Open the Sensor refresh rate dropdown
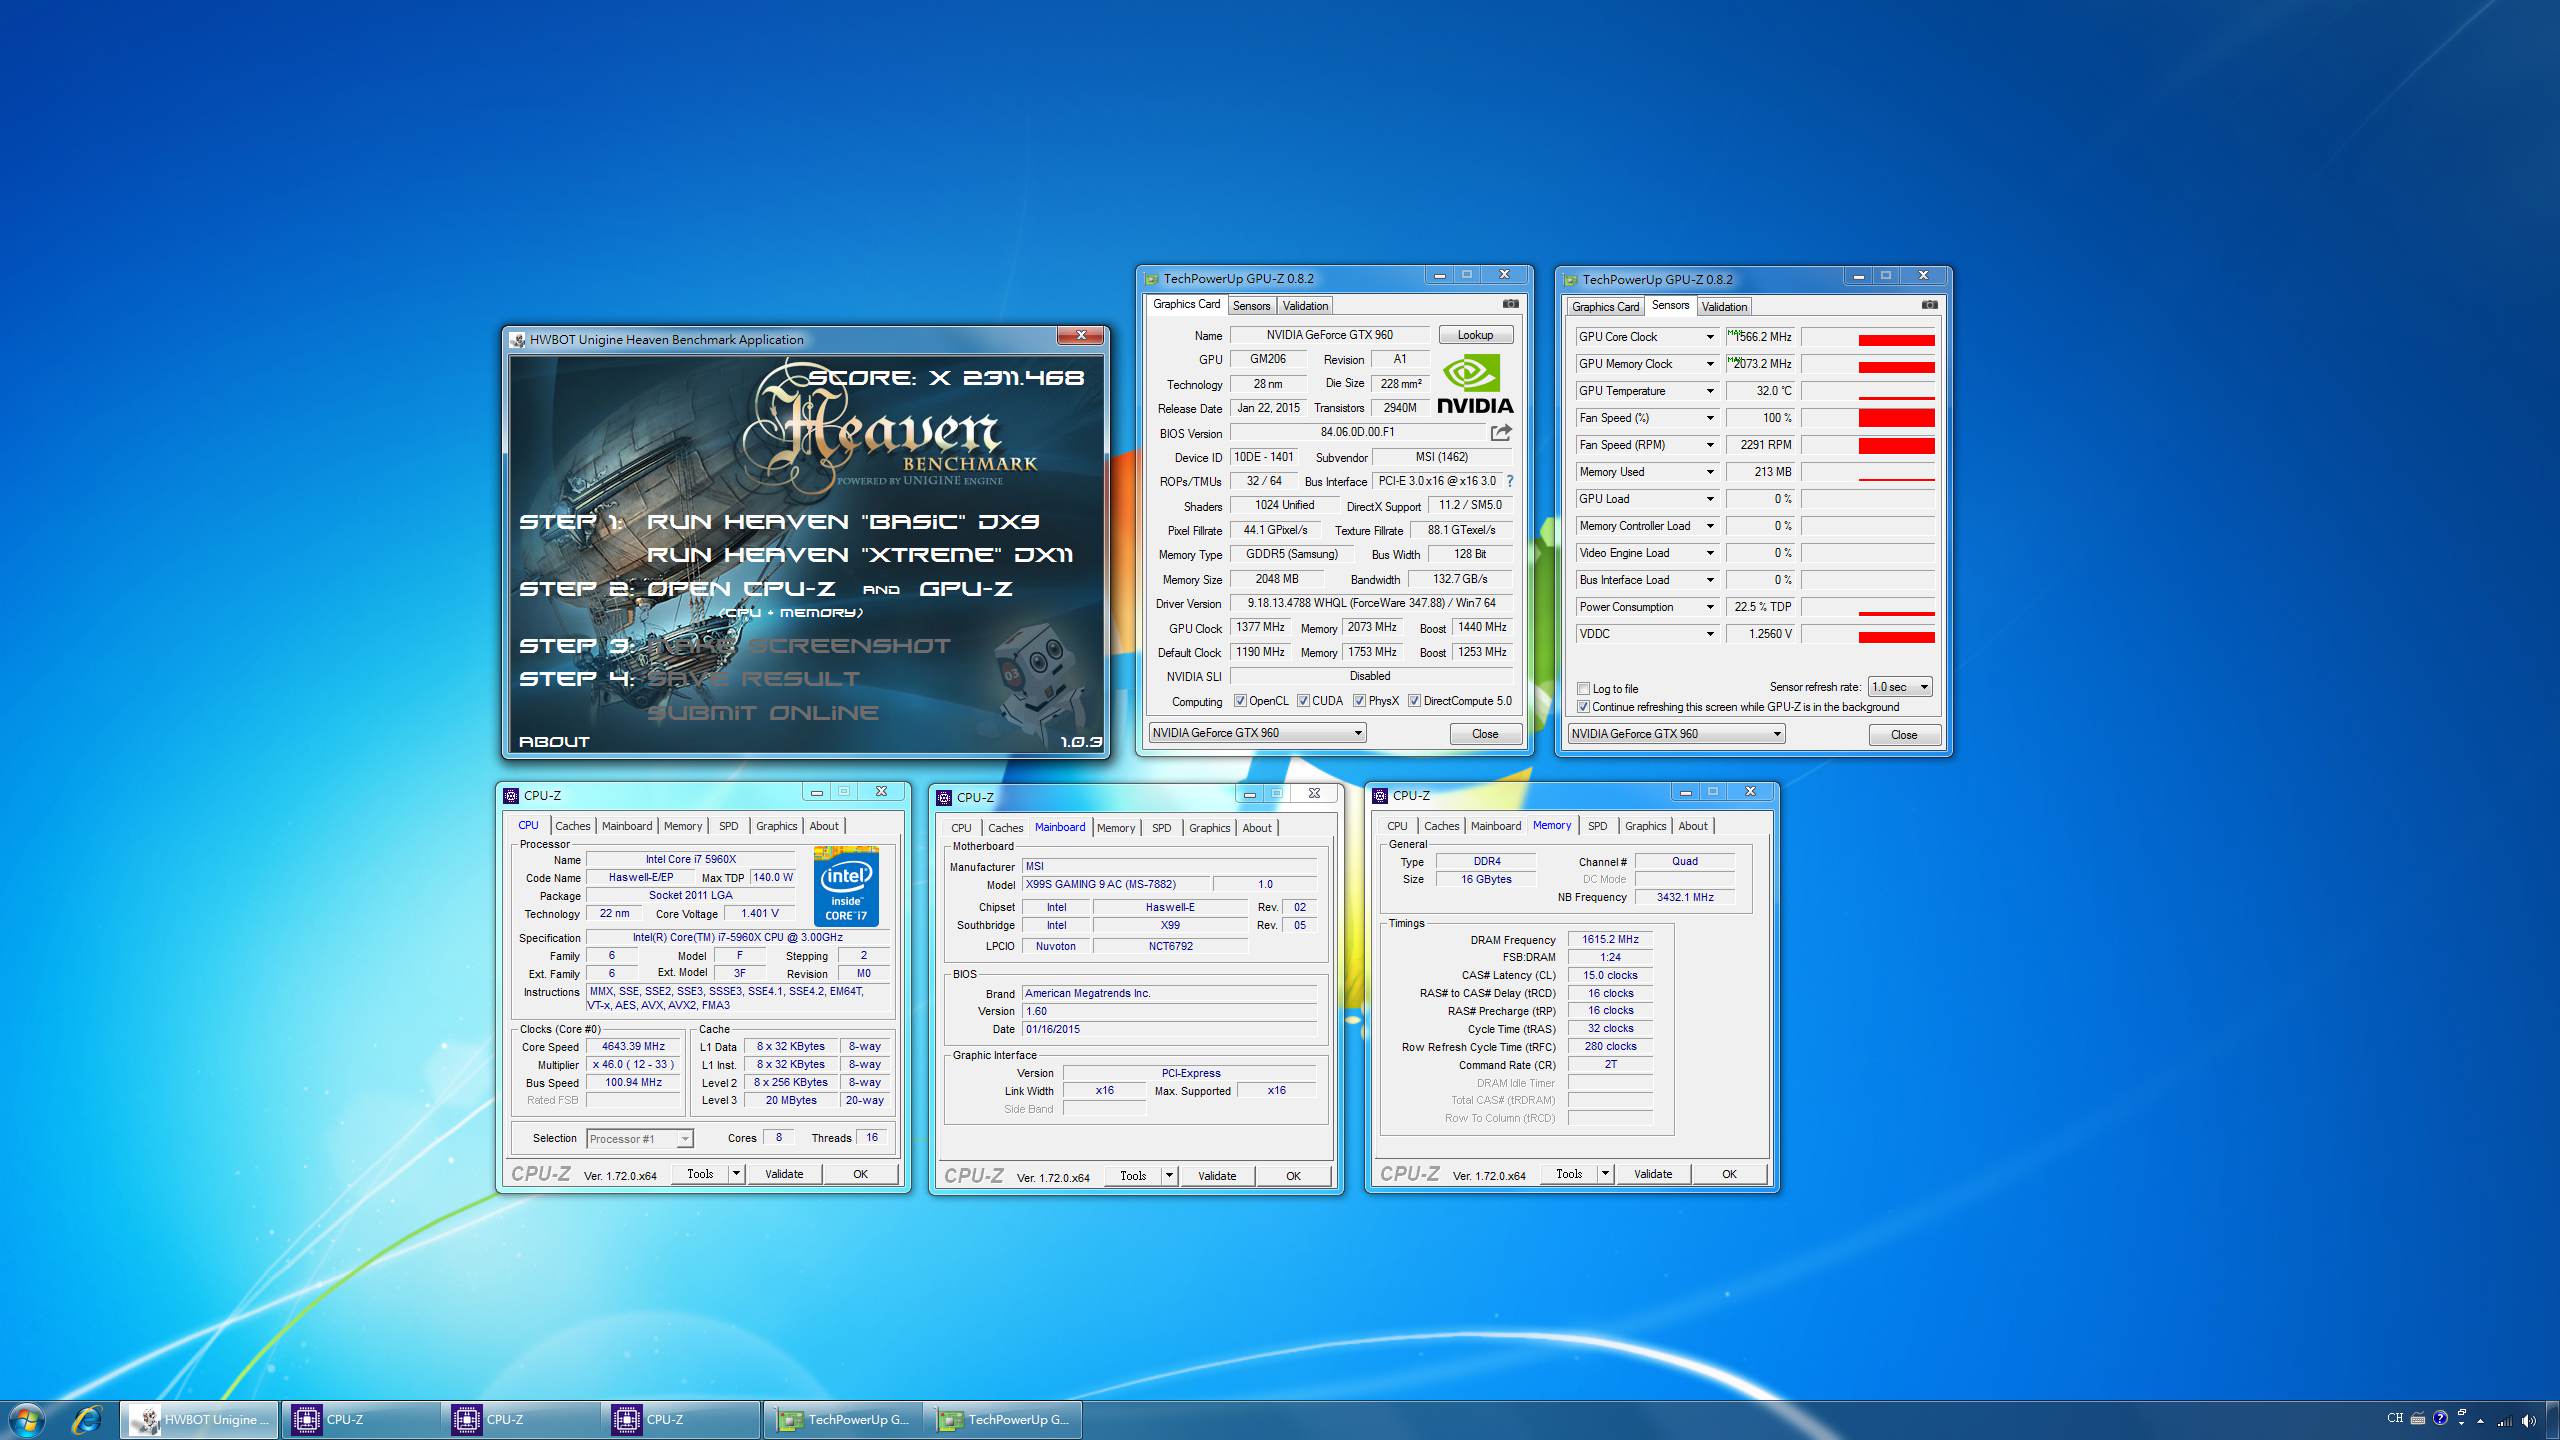Image resolution: width=2560 pixels, height=1440 pixels. point(1900,687)
